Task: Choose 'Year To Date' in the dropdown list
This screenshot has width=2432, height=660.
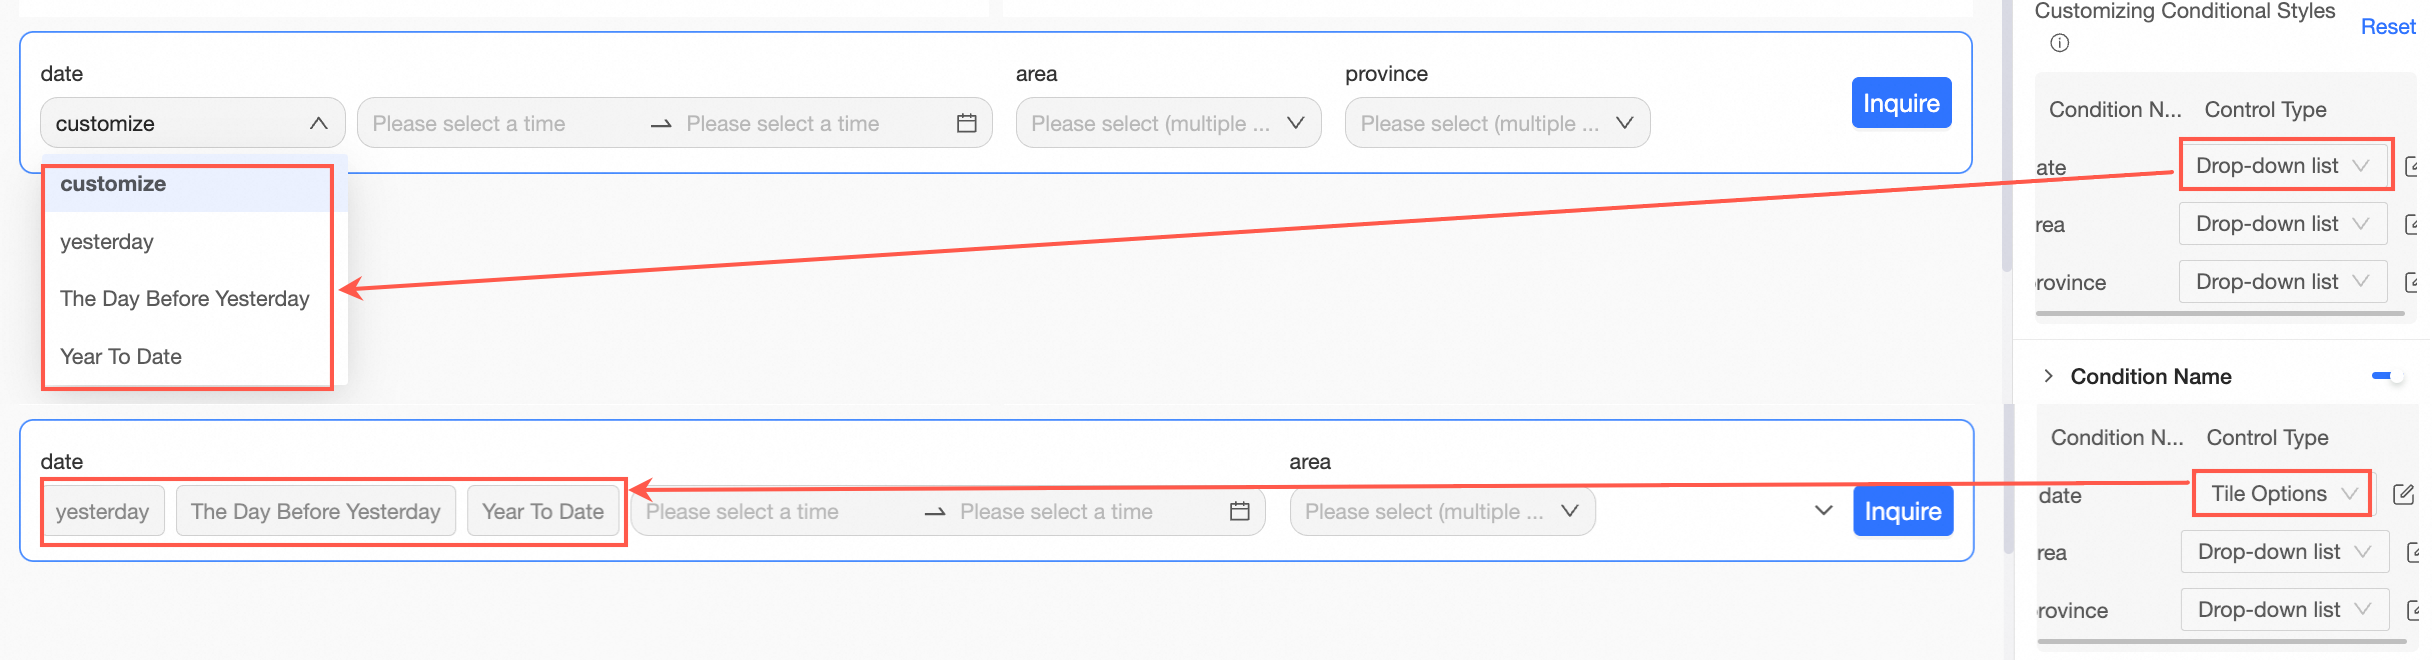Action: tap(121, 357)
